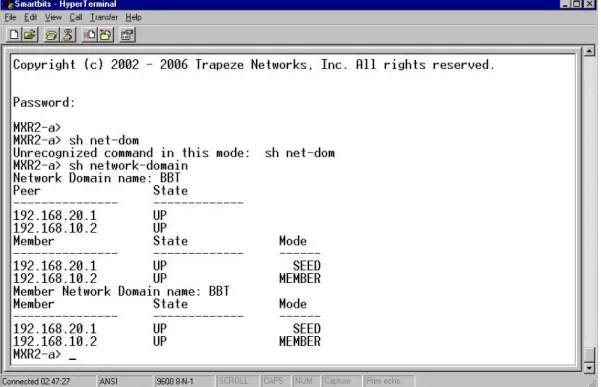Image resolution: width=601 pixels, height=387 pixels.
Task: Click the last SEED mode value
Action: (307, 329)
